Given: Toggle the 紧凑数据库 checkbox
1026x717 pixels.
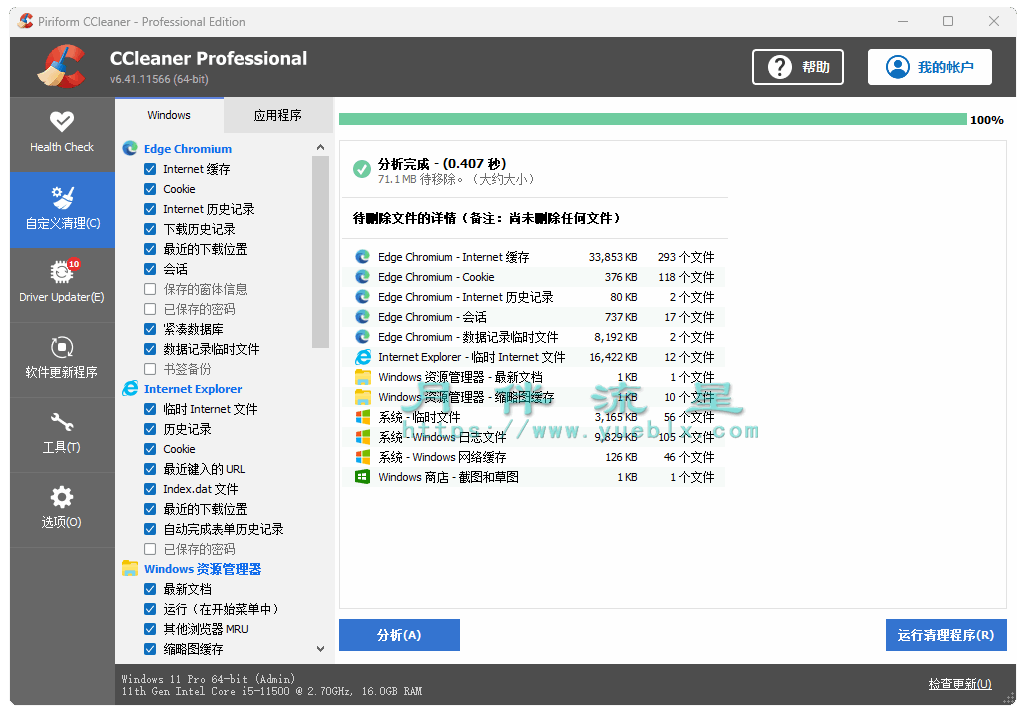Looking at the screenshot, I should [x=150, y=329].
